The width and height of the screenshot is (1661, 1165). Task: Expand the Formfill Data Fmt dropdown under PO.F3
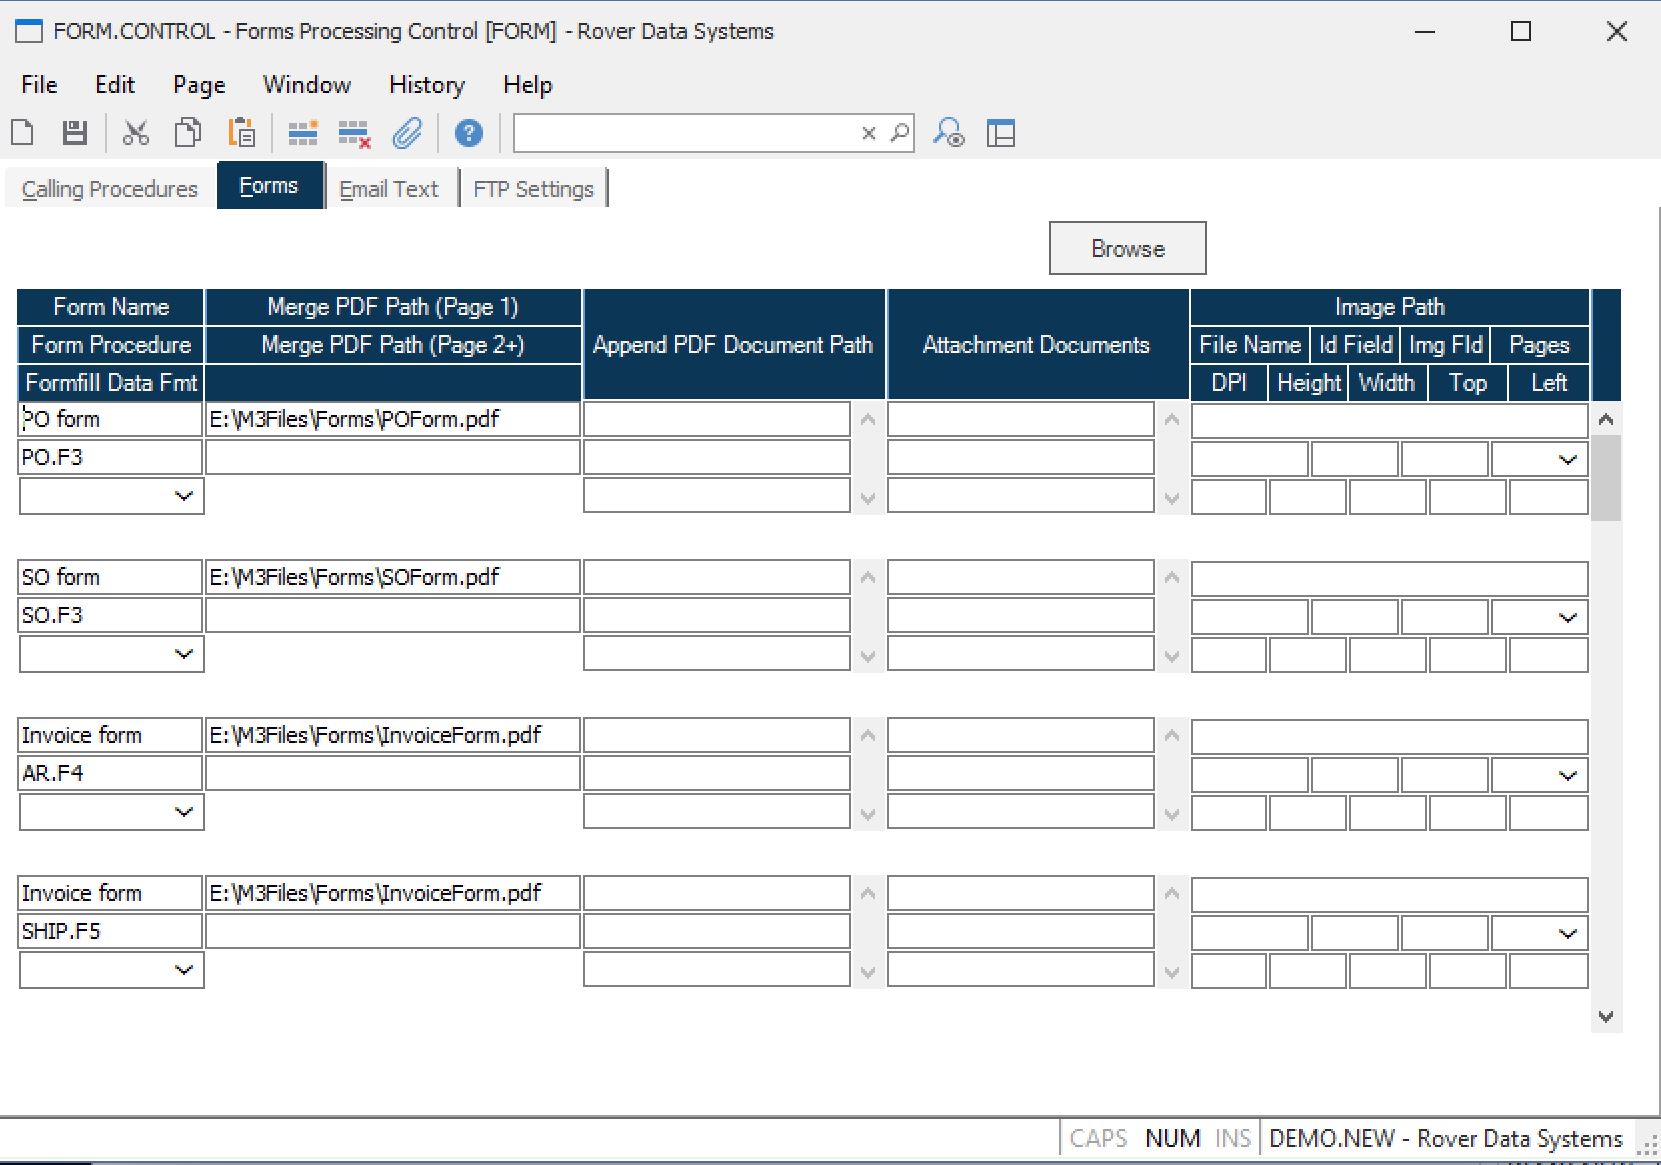click(183, 496)
